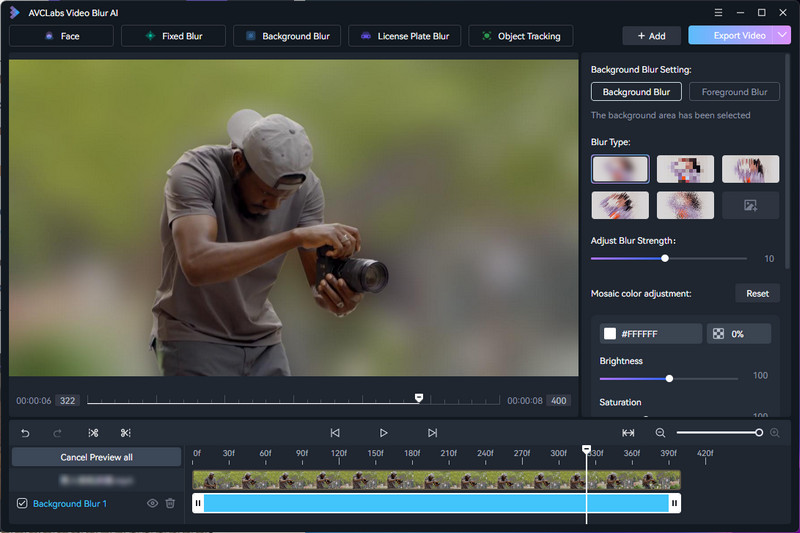The height and width of the screenshot is (533, 800).
Task: Click the left handle of blur clip
Action: 198,503
